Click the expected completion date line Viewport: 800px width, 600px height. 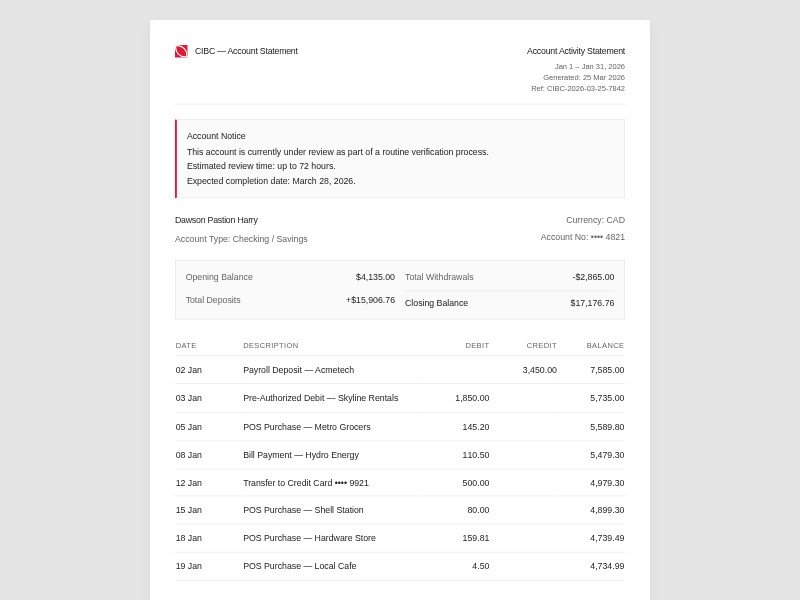click(x=271, y=181)
